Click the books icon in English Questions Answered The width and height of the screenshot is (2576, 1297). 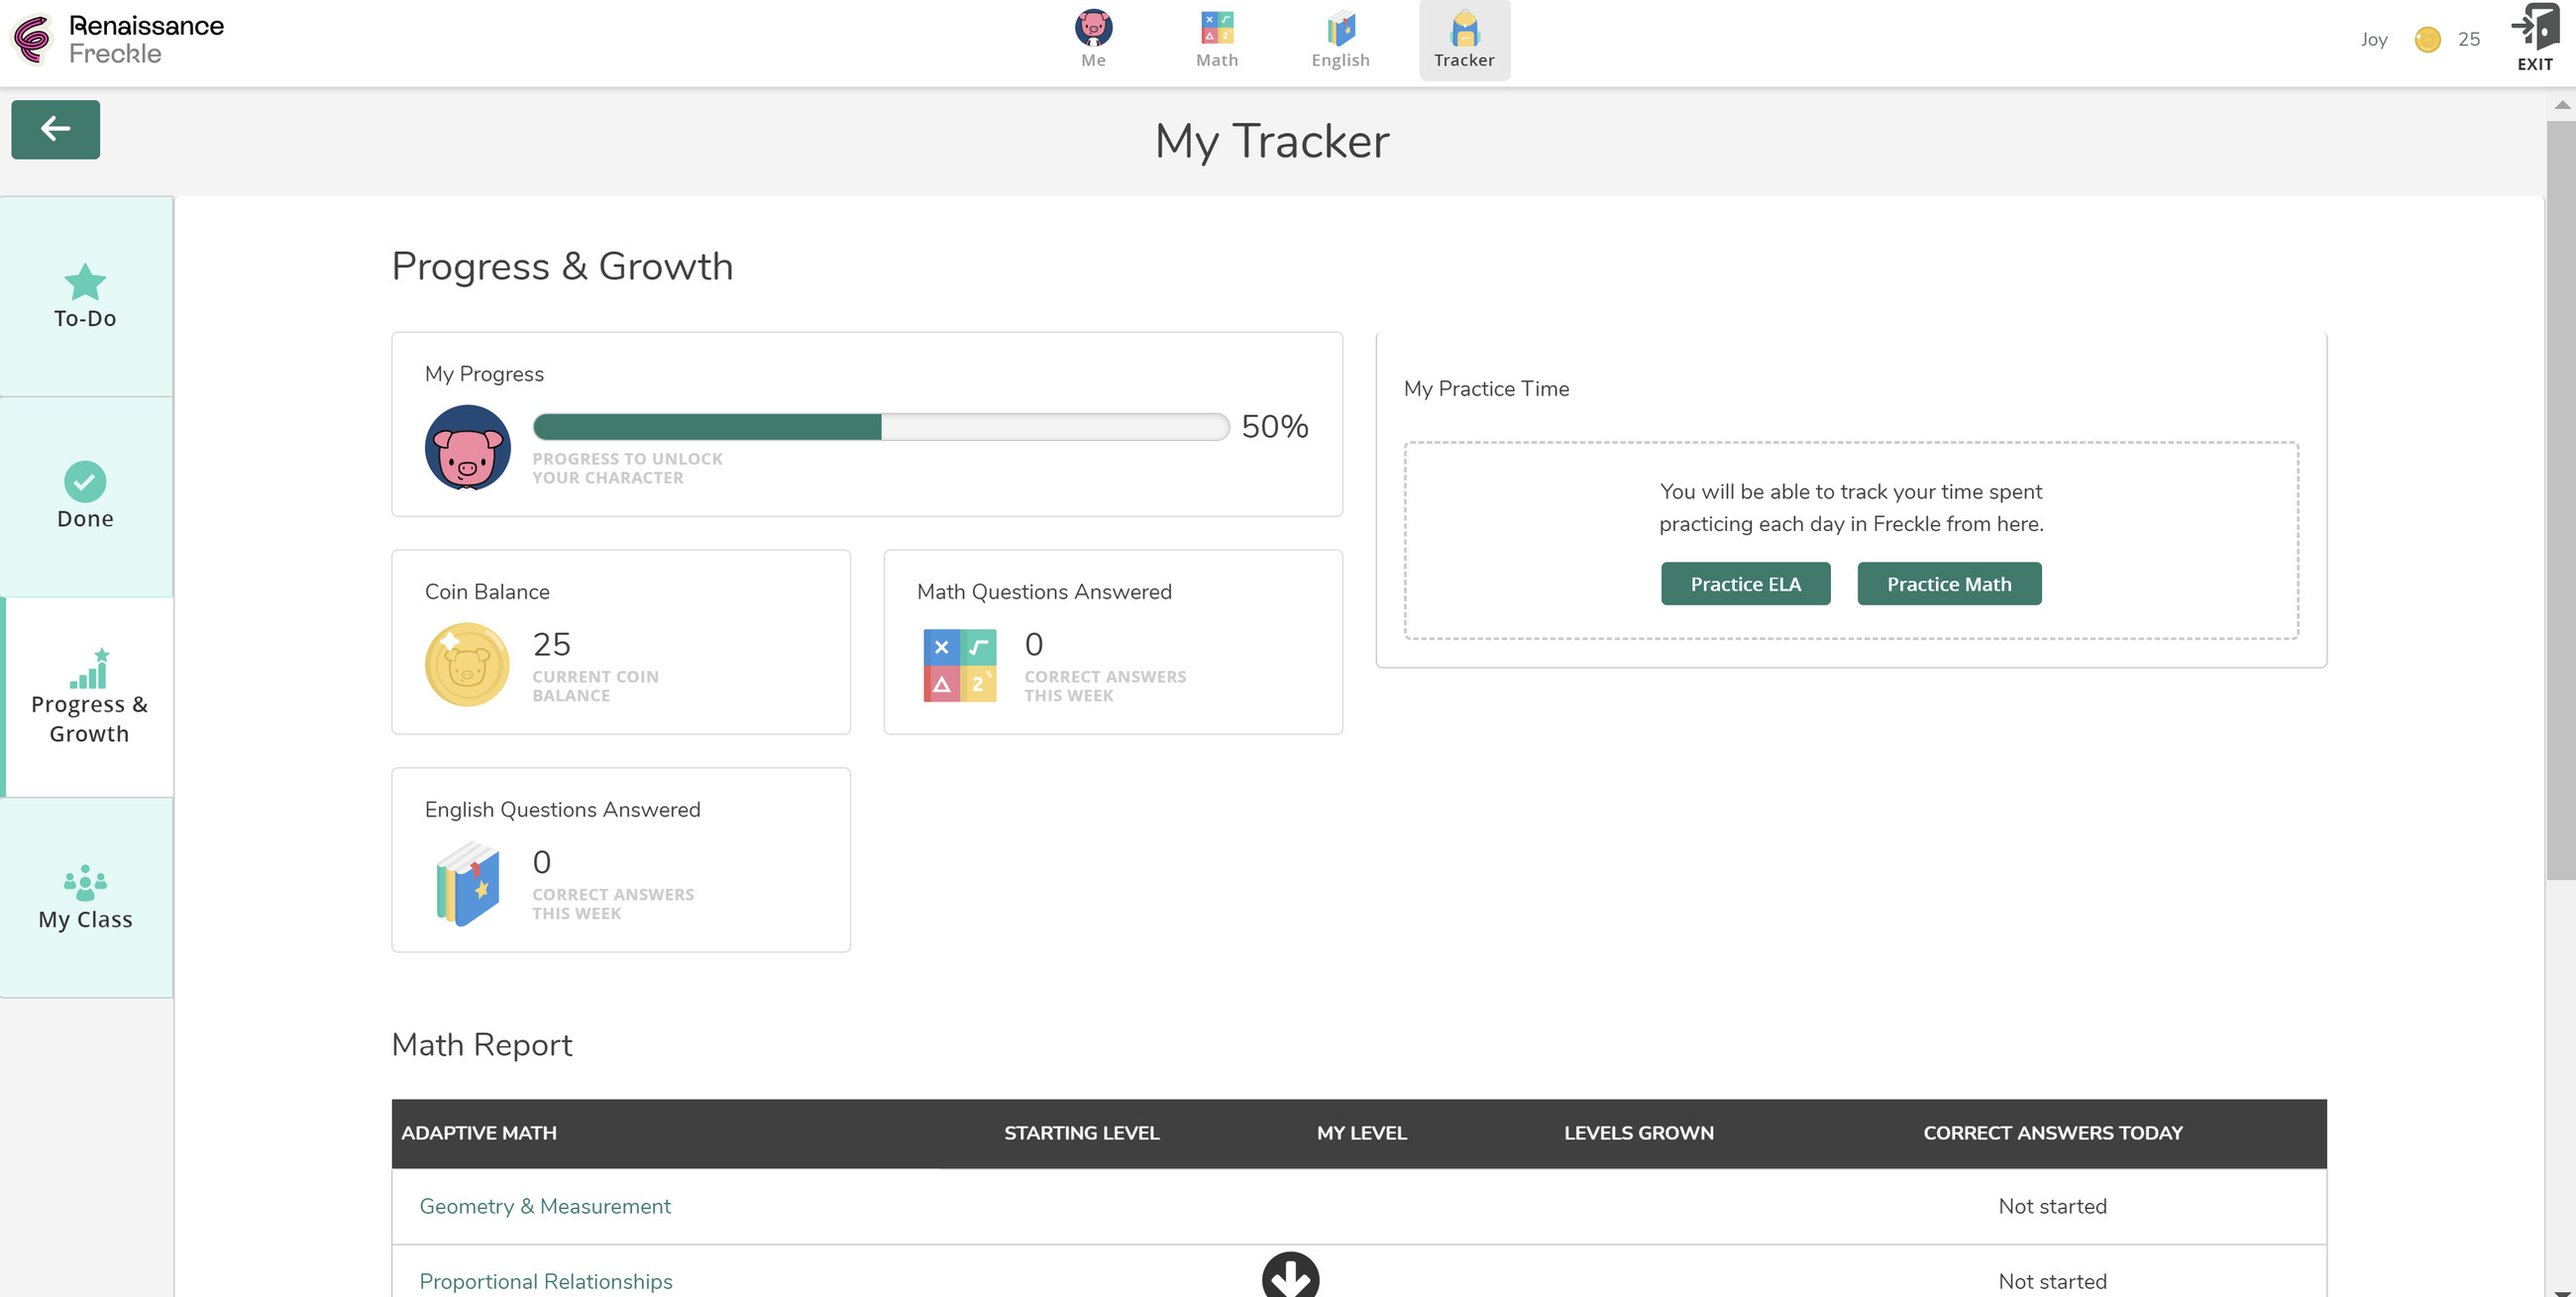pos(467,883)
